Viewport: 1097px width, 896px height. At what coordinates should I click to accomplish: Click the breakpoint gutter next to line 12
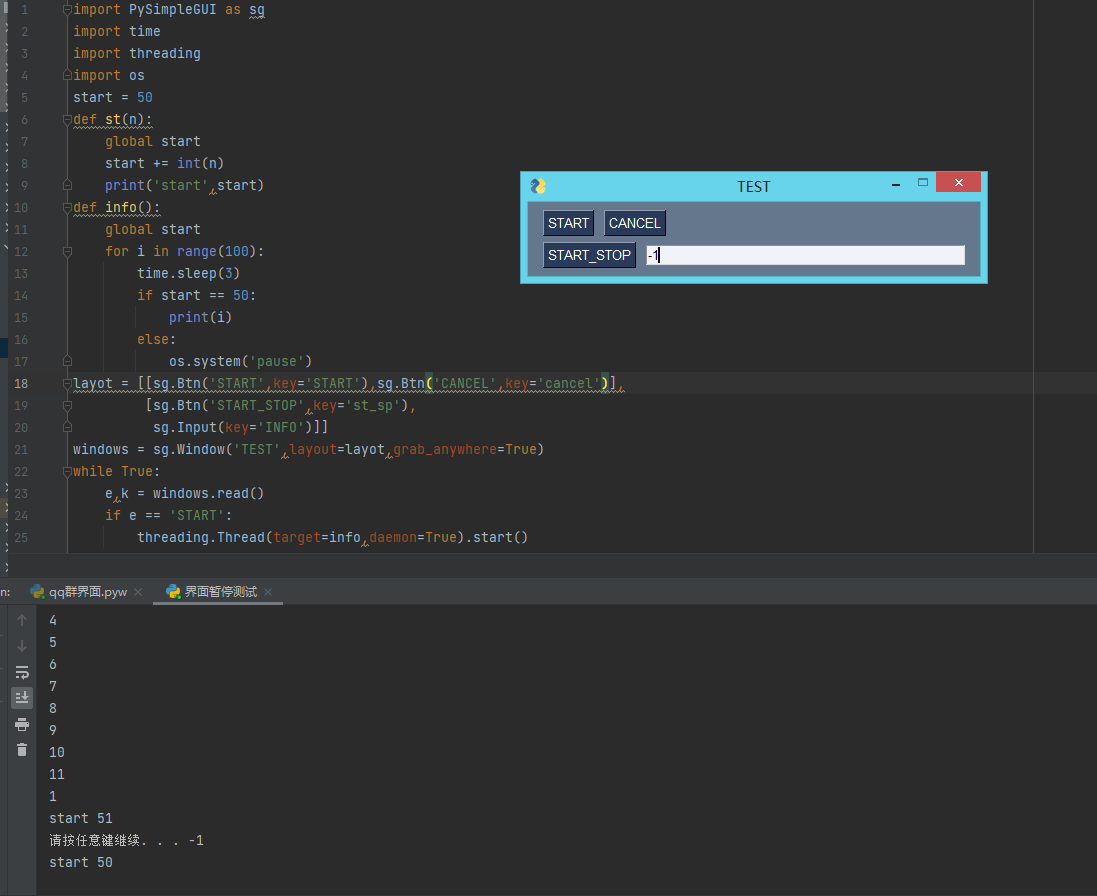coord(45,251)
